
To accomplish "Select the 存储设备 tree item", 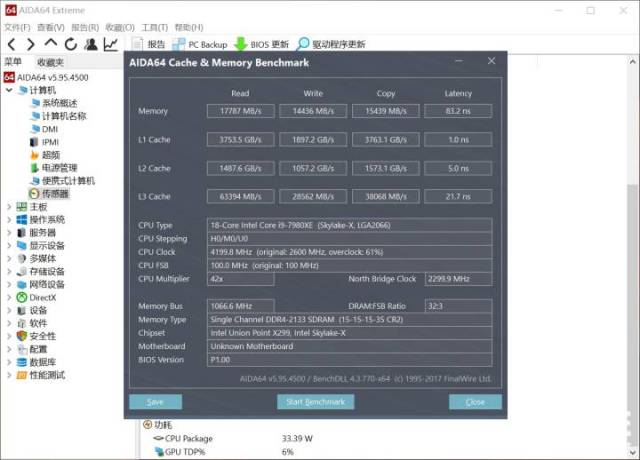I will (41, 271).
